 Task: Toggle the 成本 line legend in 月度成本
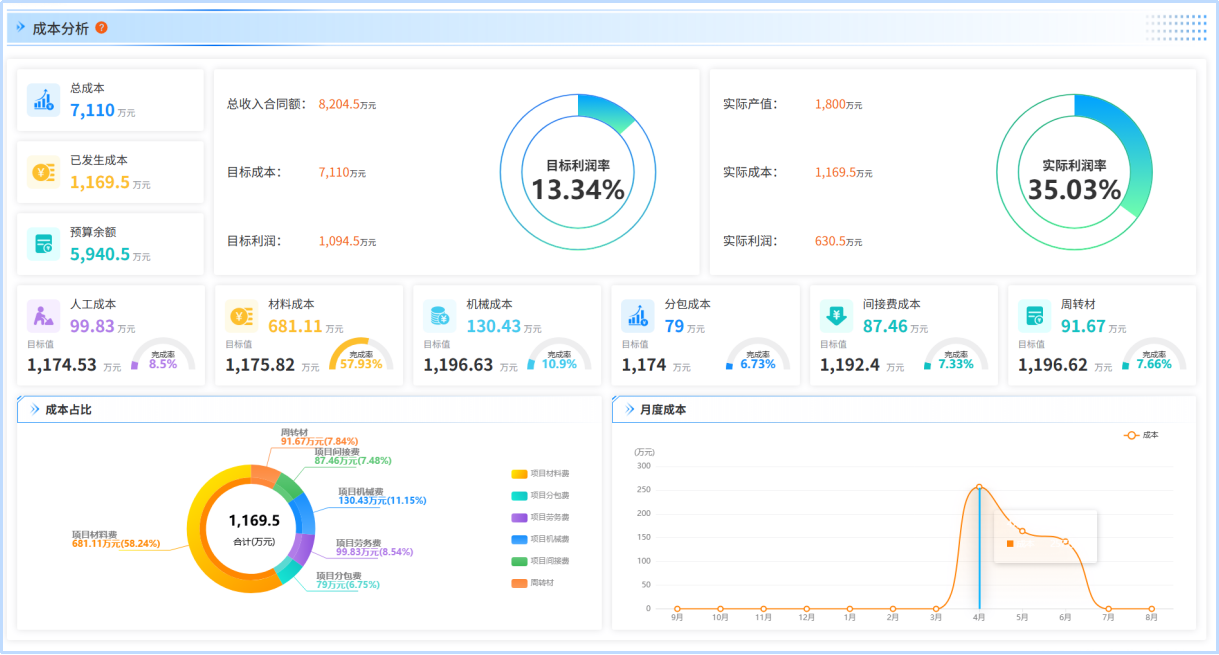coord(1141,435)
